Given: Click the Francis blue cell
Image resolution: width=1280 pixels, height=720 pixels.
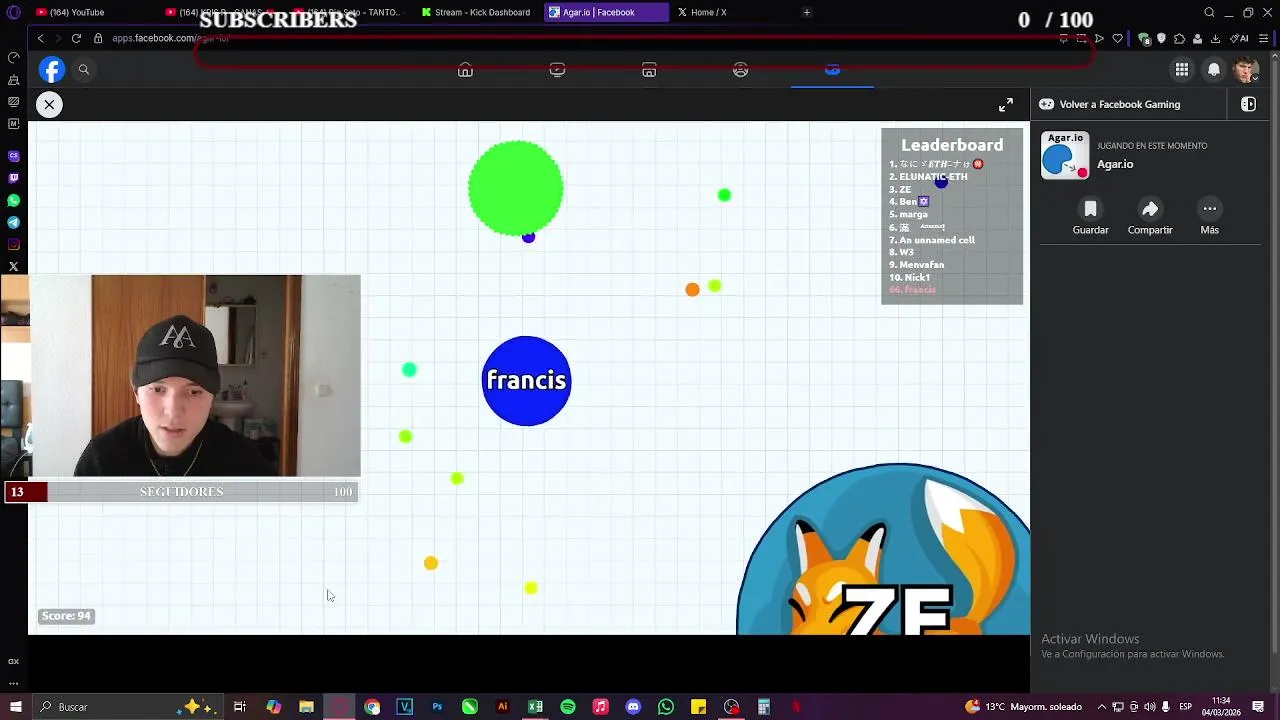Looking at the screenshot, I should 526,381.
